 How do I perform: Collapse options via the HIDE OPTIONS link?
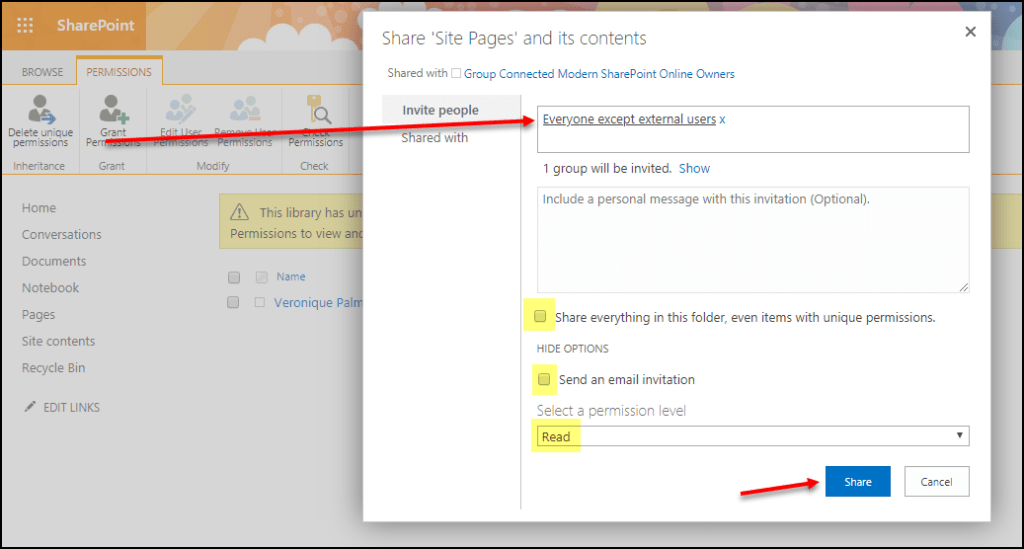point(573,349)
